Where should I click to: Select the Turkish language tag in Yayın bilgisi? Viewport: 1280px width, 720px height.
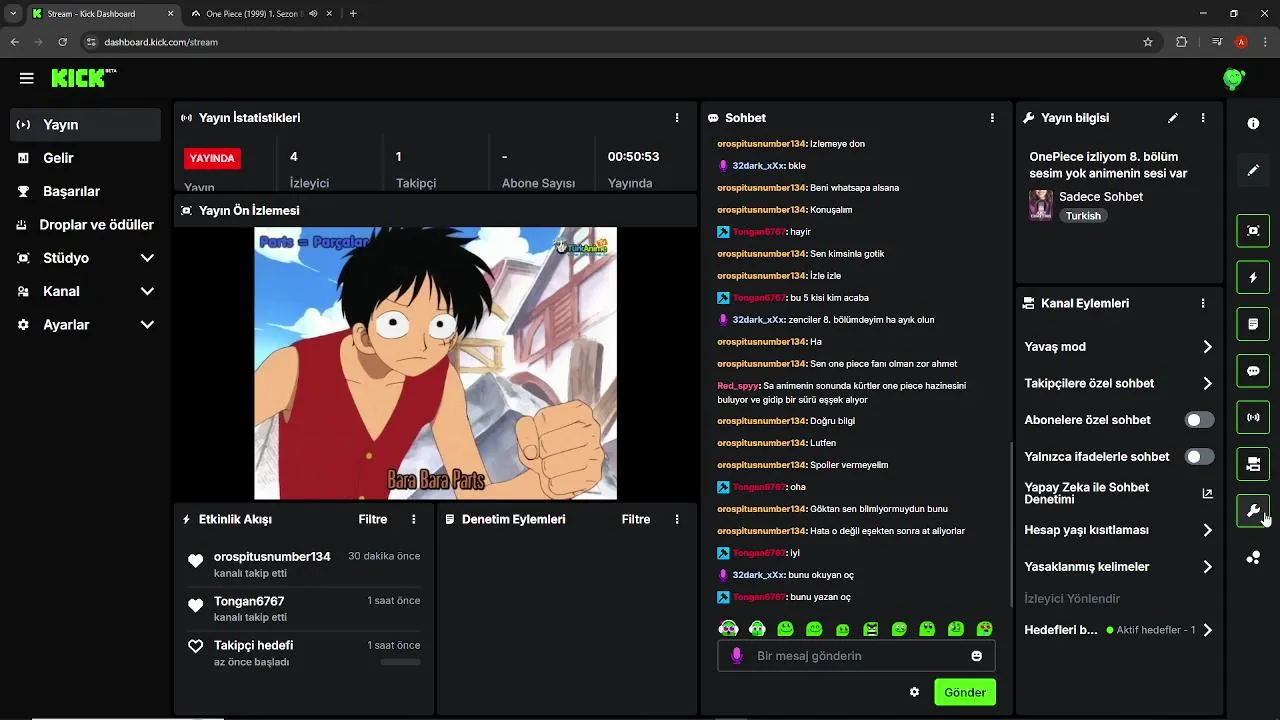[x=1083, y=216]
